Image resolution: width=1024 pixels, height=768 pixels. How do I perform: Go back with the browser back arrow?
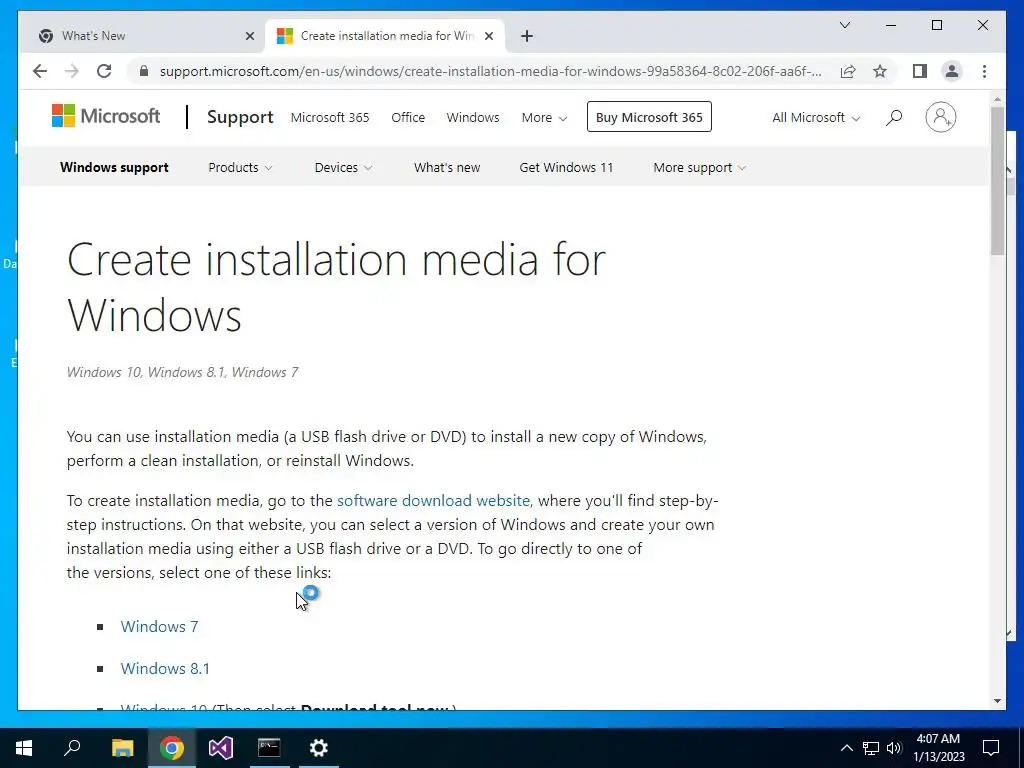point(40,71)
